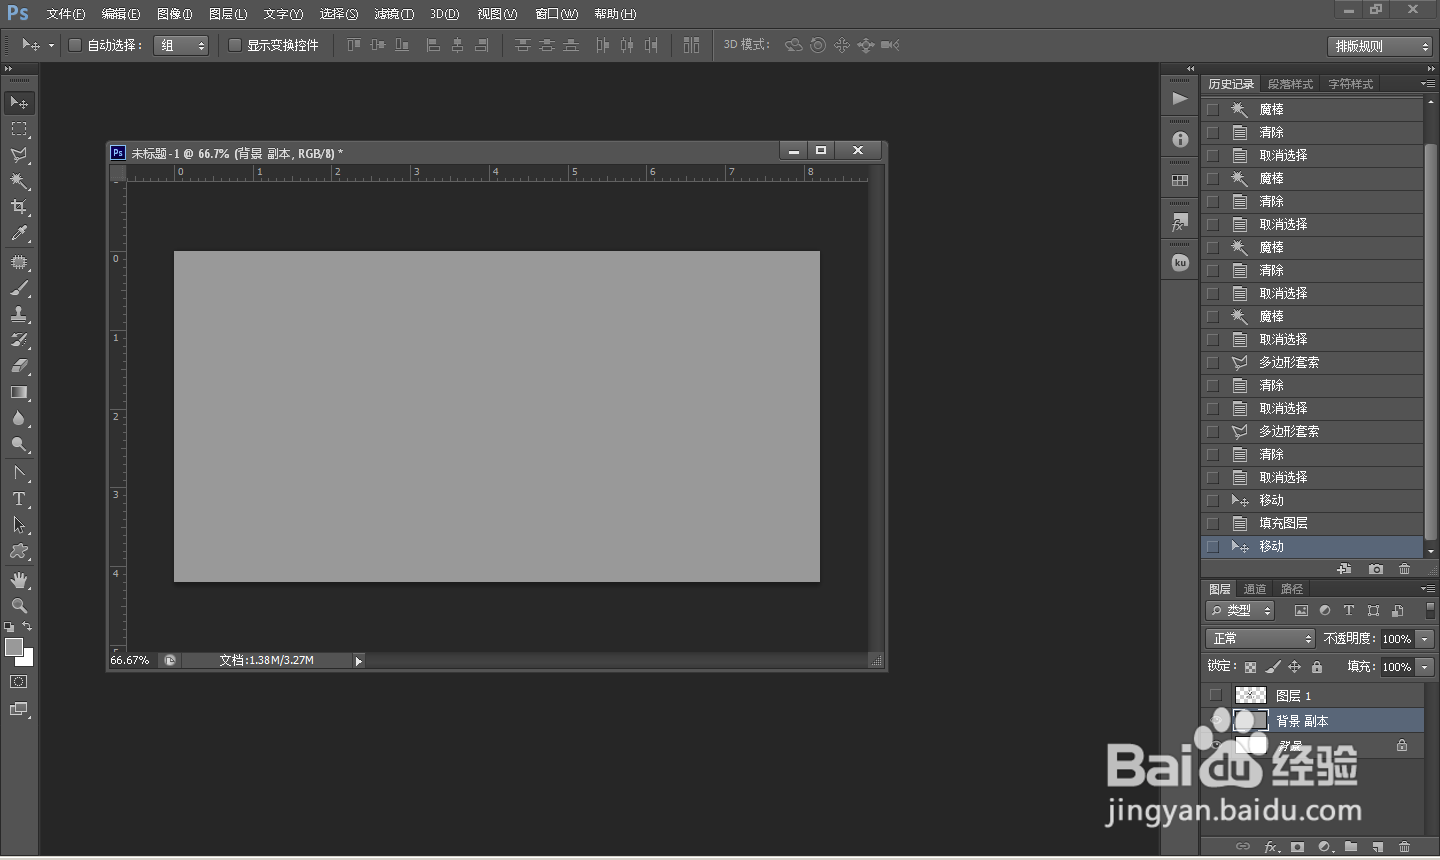Open the layer styles fx menu
This screenshot has height=860, width=1440.
[1272, 847]
